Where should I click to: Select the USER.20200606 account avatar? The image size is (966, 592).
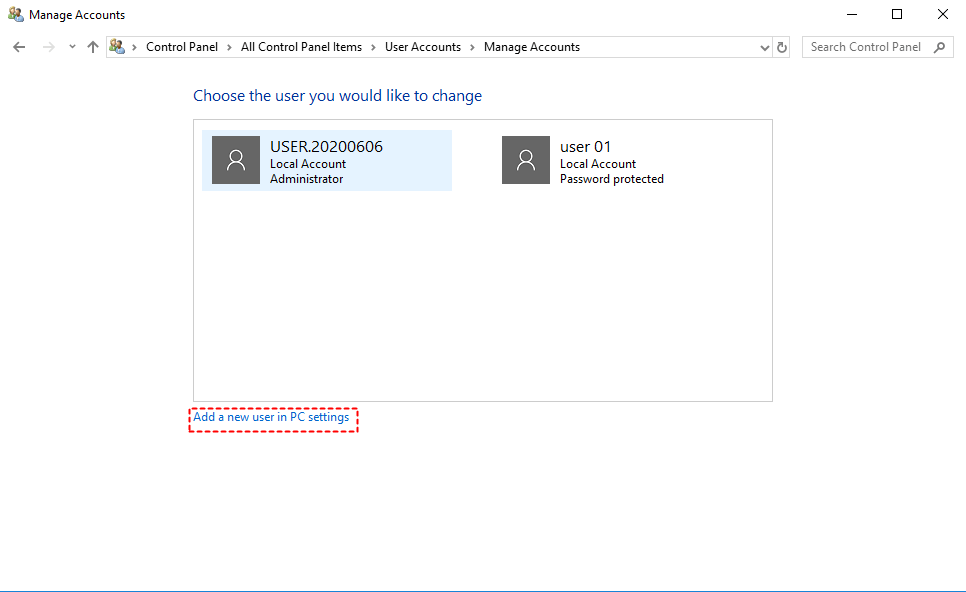236,160
